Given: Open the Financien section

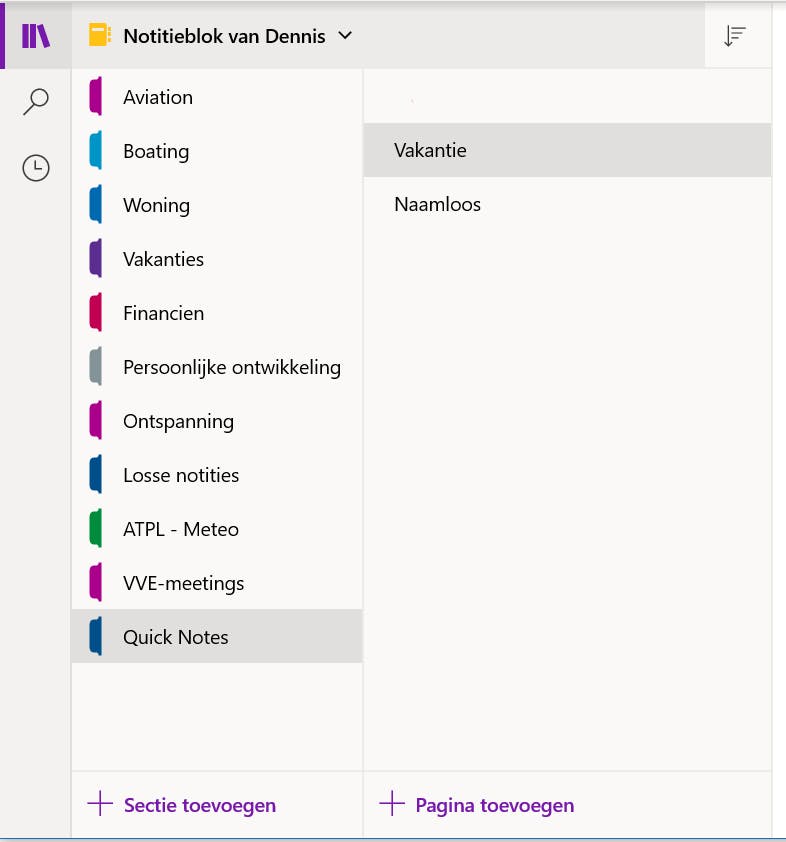Looking at the screenshot, I should (x=163, y=313).
